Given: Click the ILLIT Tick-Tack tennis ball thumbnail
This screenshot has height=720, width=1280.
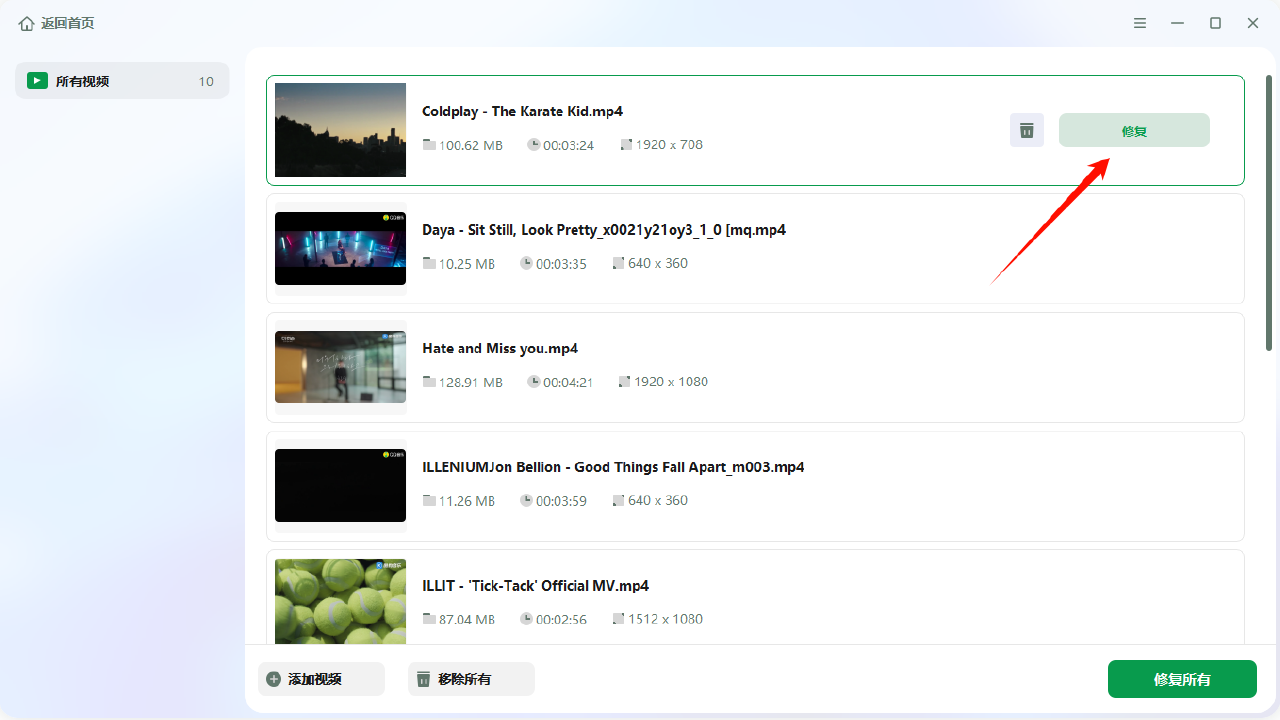Looking at the screenshot, I should [x=340, y=601].
